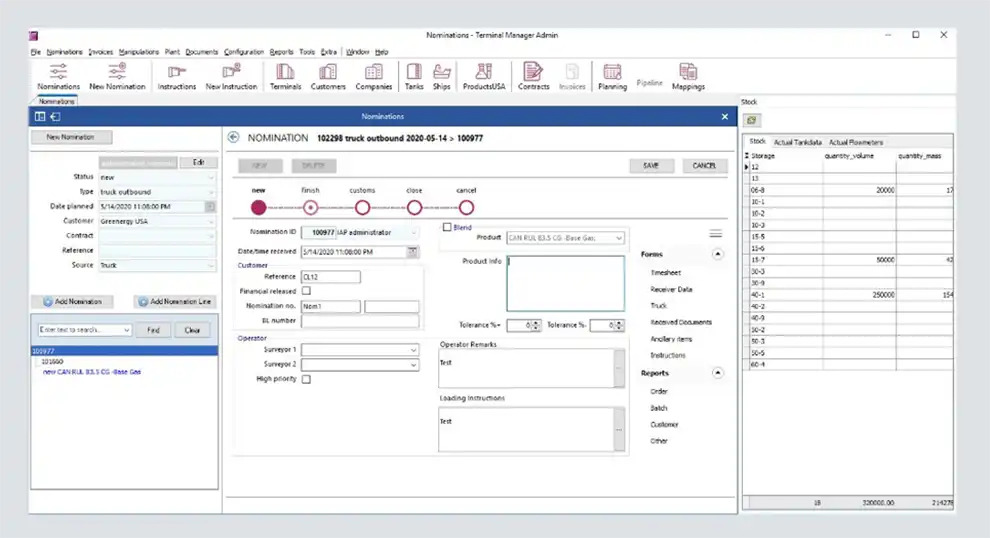Open the hamburger menu above Forms
990x538 pixels.
pyautogui.click(x=715, y=234)
